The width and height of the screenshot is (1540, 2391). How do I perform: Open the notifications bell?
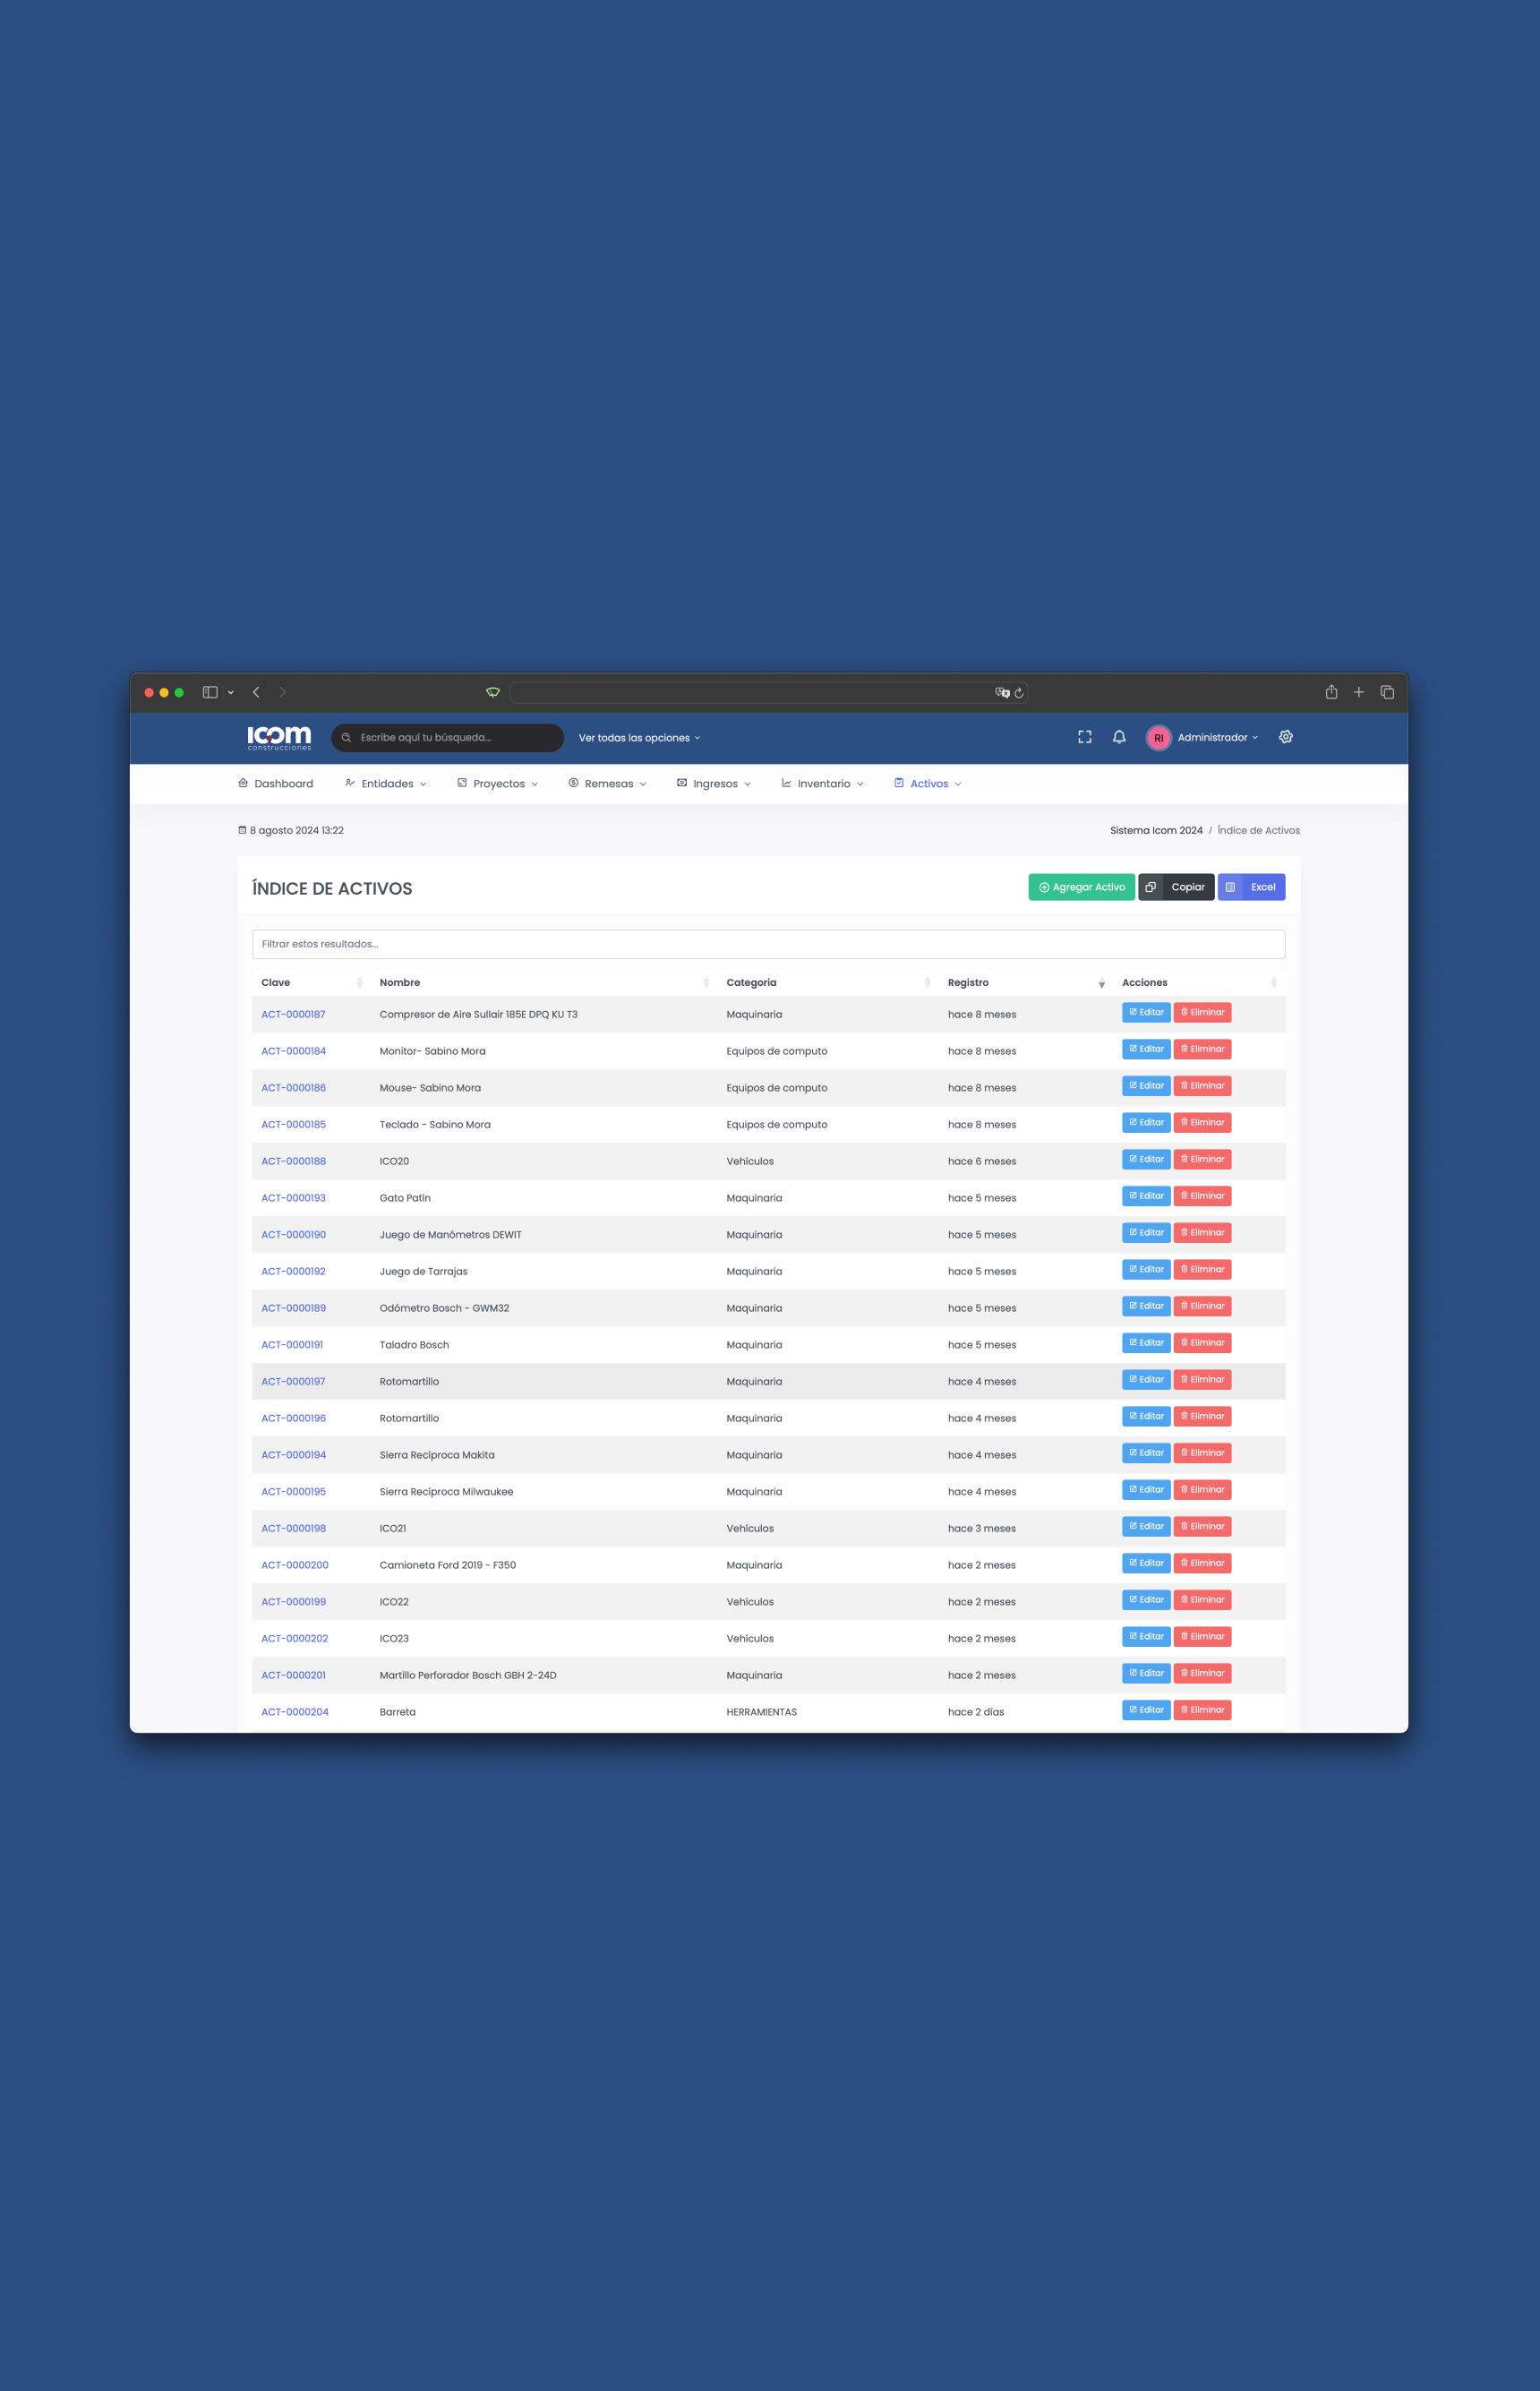pyautogui.click(x=1119, y=737)
